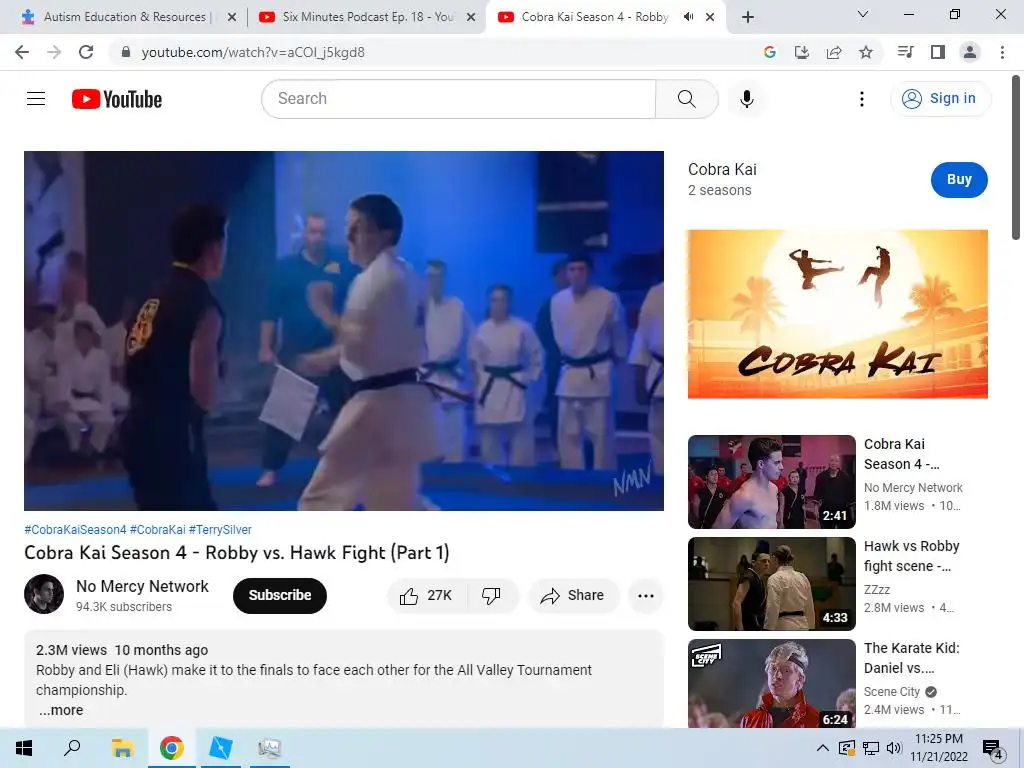Click the page vertical scrollbar
This screenshot has width=1024, height=768.
(1016, 157)
